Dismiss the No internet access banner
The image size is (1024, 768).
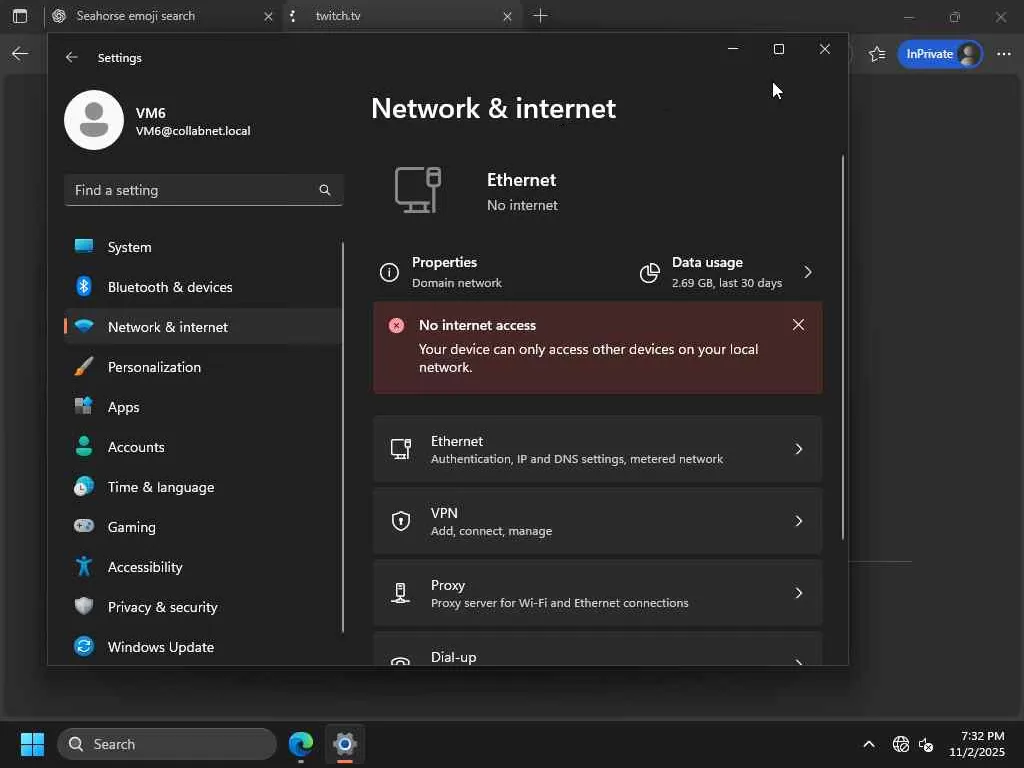(798, 325)
